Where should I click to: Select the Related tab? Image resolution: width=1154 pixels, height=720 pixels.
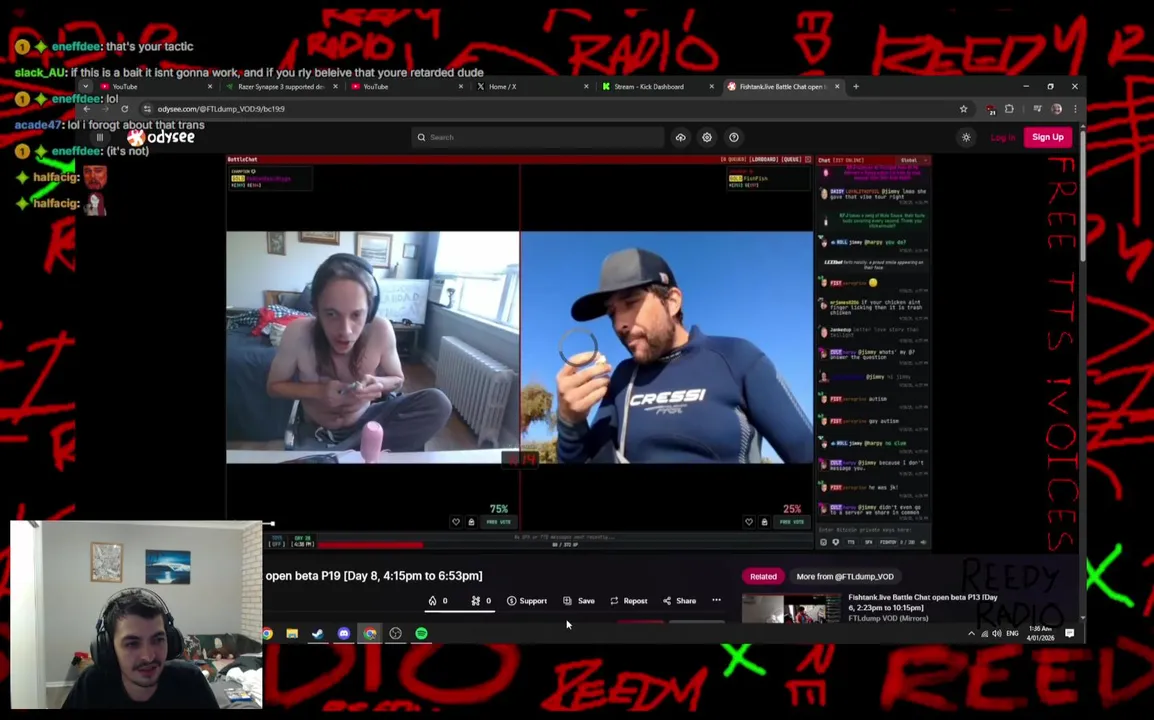(763, 576)
